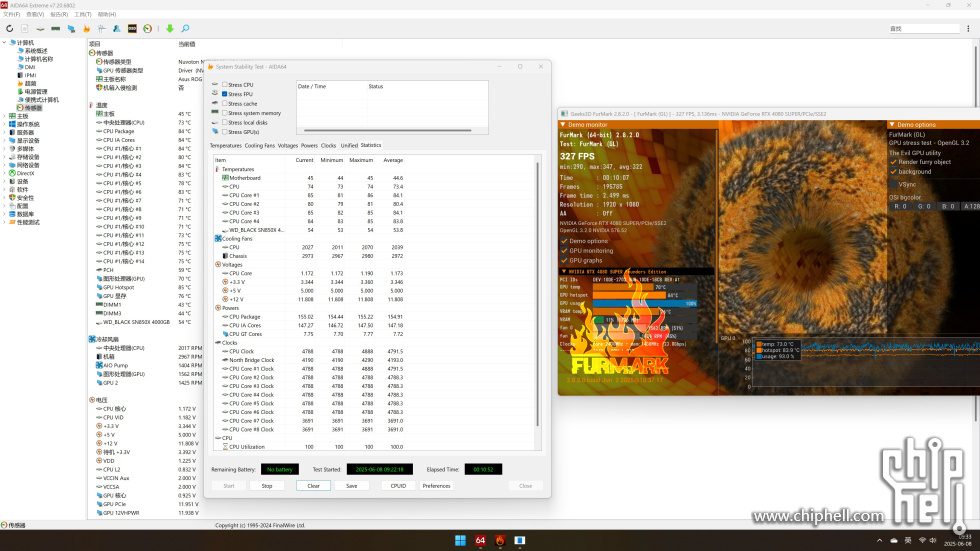Adjust the OSI bgcolor B value field
The image size is (980, 551).
[x=948, y=206]
